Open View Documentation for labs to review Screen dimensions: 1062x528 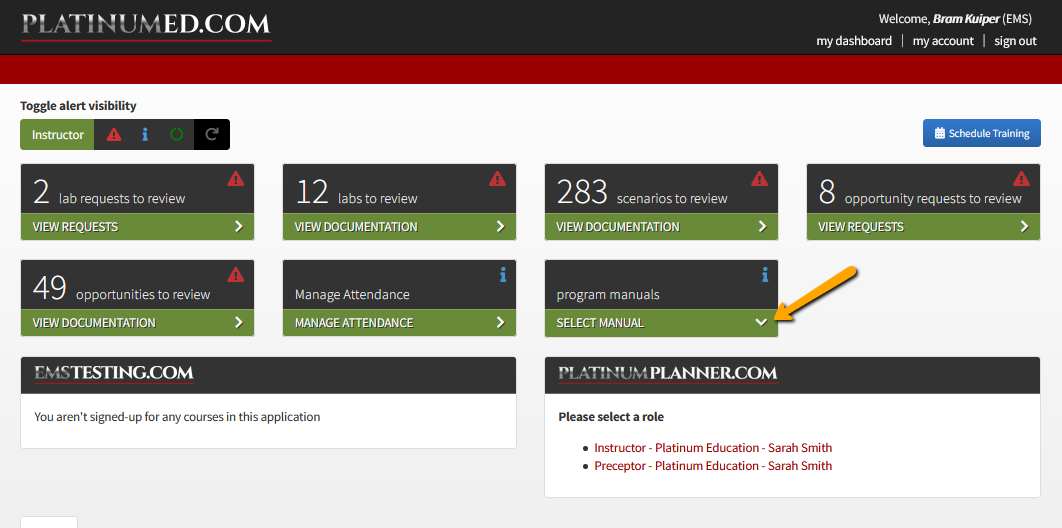[400, 227]
